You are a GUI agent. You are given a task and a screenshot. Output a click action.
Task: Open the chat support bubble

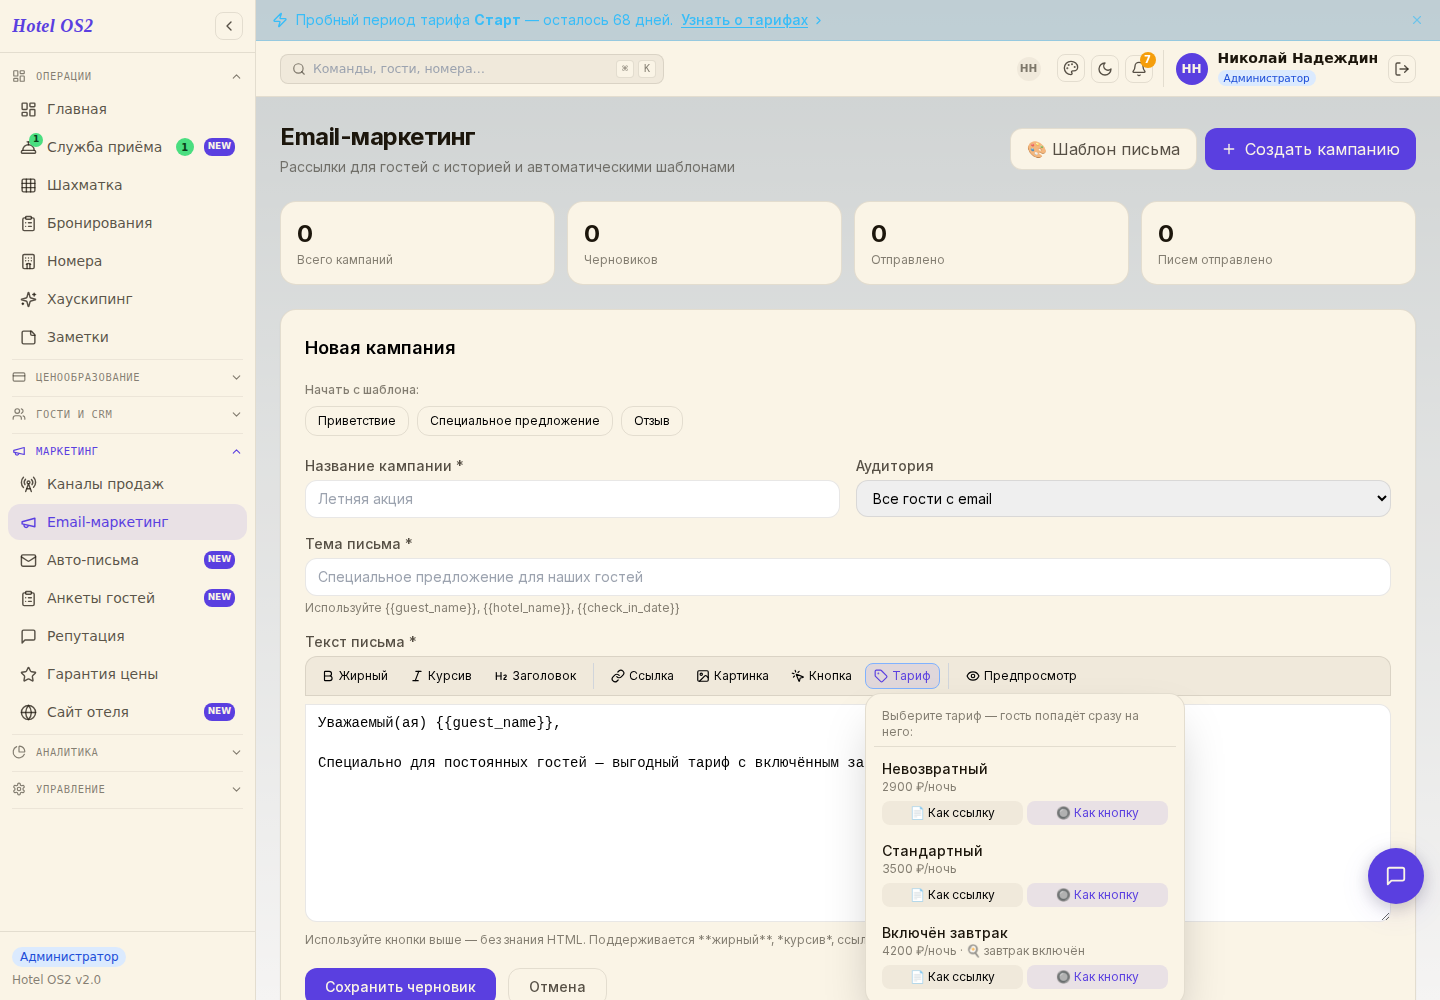click(x=1396, y=876)
